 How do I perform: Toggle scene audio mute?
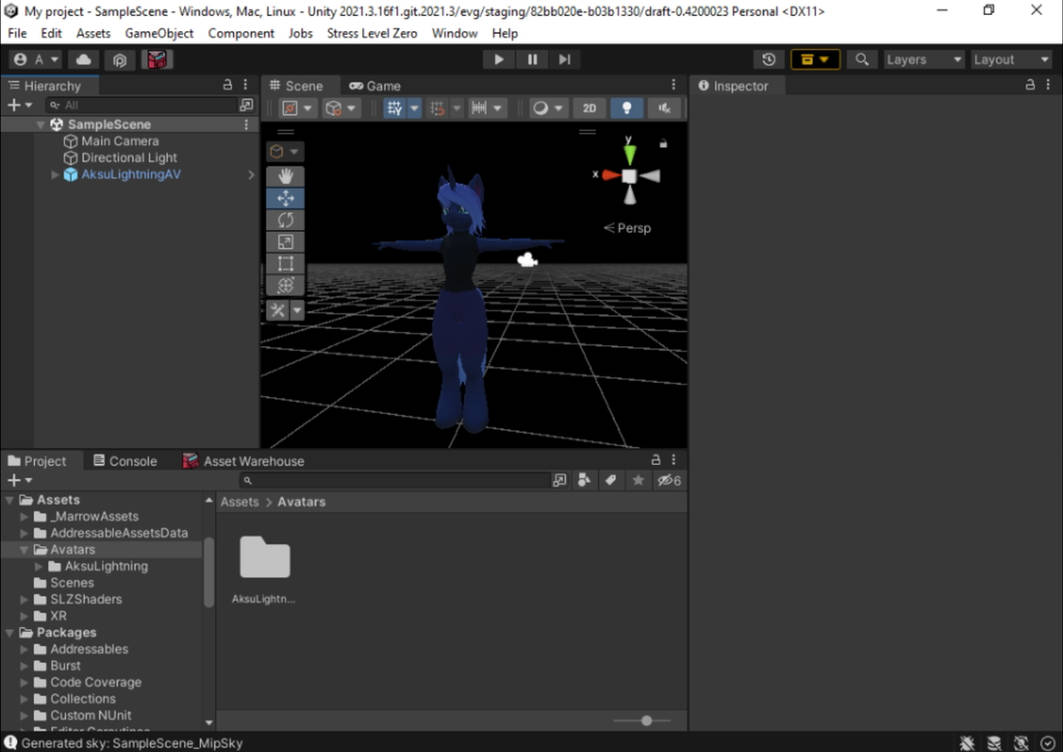pos(664,108)
